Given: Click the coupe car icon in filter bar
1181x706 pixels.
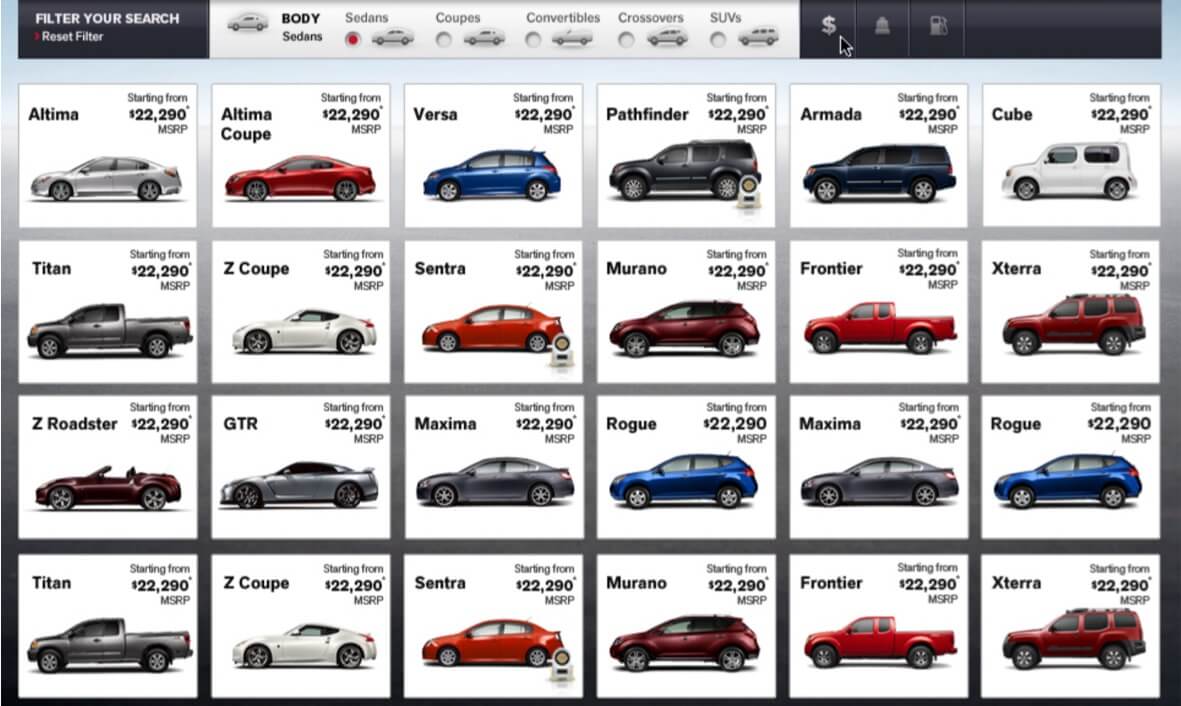Looking at the screenshot, I should 484,37.
